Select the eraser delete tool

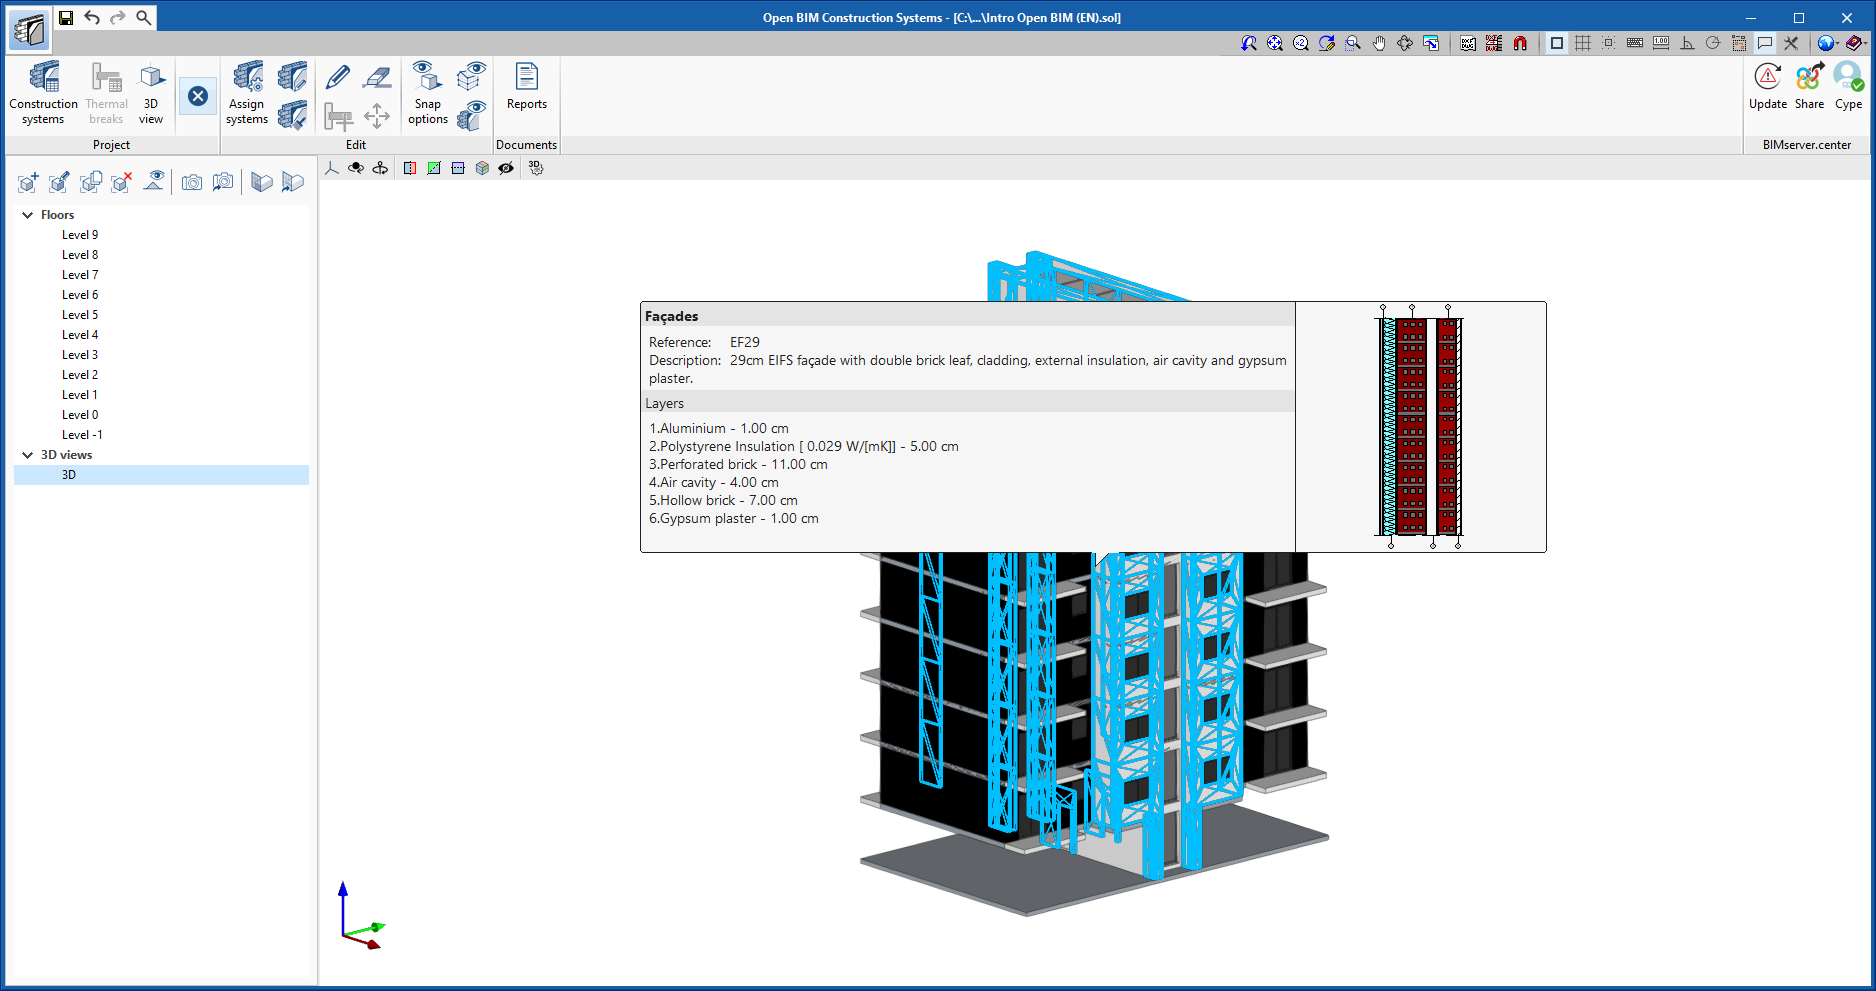coord(377,76)
